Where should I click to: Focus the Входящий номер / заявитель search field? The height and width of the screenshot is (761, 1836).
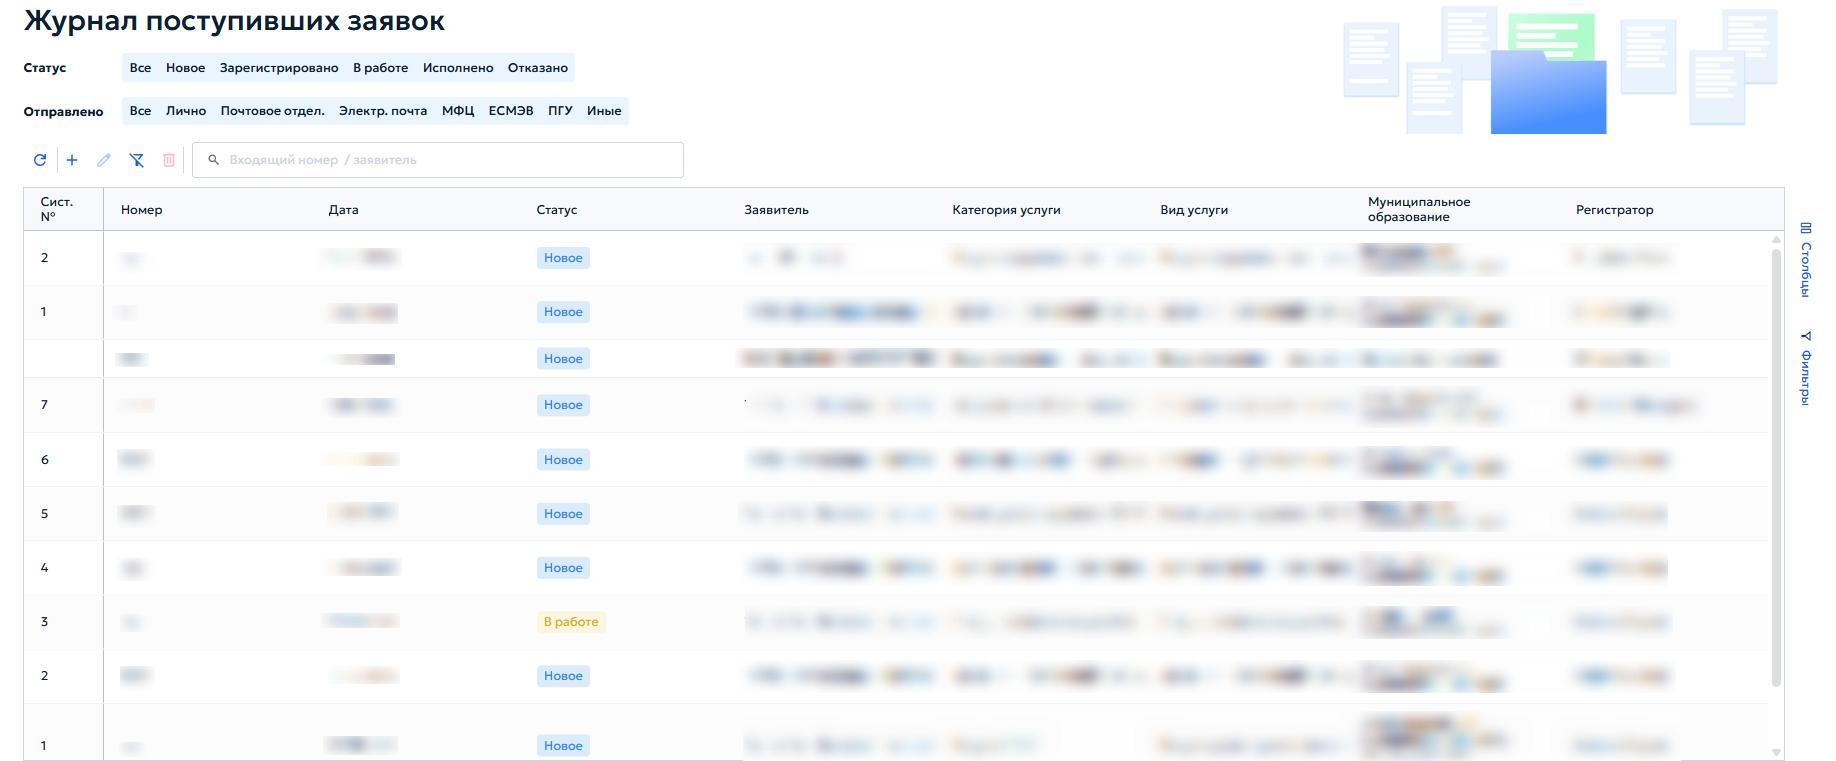click(x=438, y=160)
